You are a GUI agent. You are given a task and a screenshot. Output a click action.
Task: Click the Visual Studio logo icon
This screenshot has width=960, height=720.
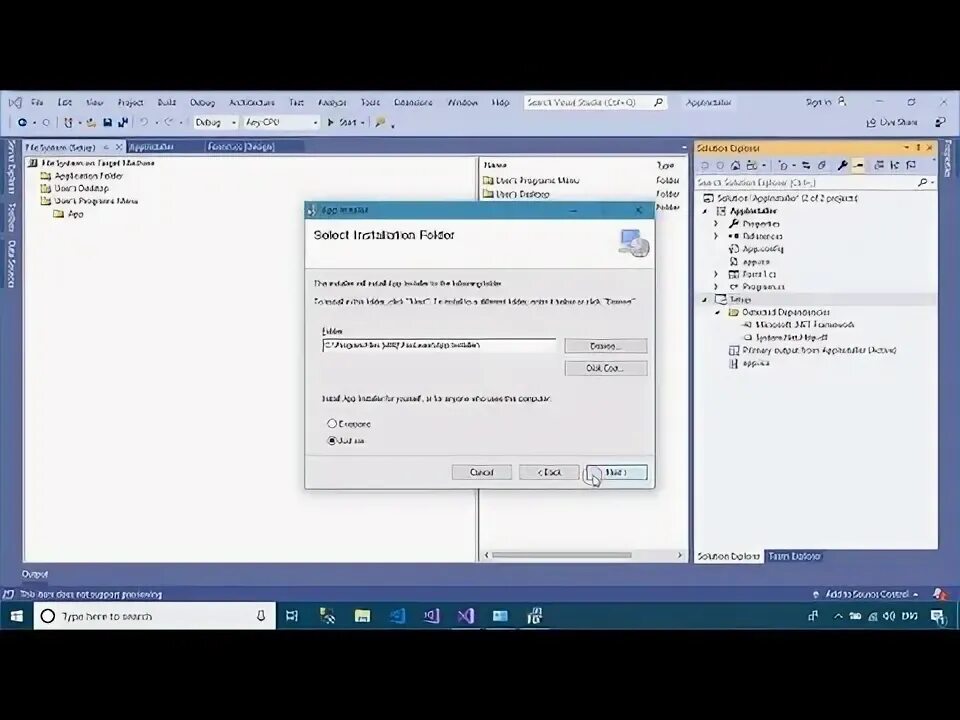point(15,102)
